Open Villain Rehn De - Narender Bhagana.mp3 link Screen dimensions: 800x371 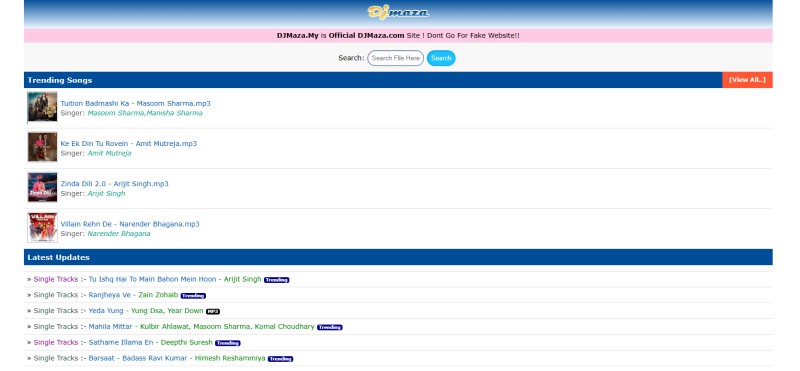(130, 224)
